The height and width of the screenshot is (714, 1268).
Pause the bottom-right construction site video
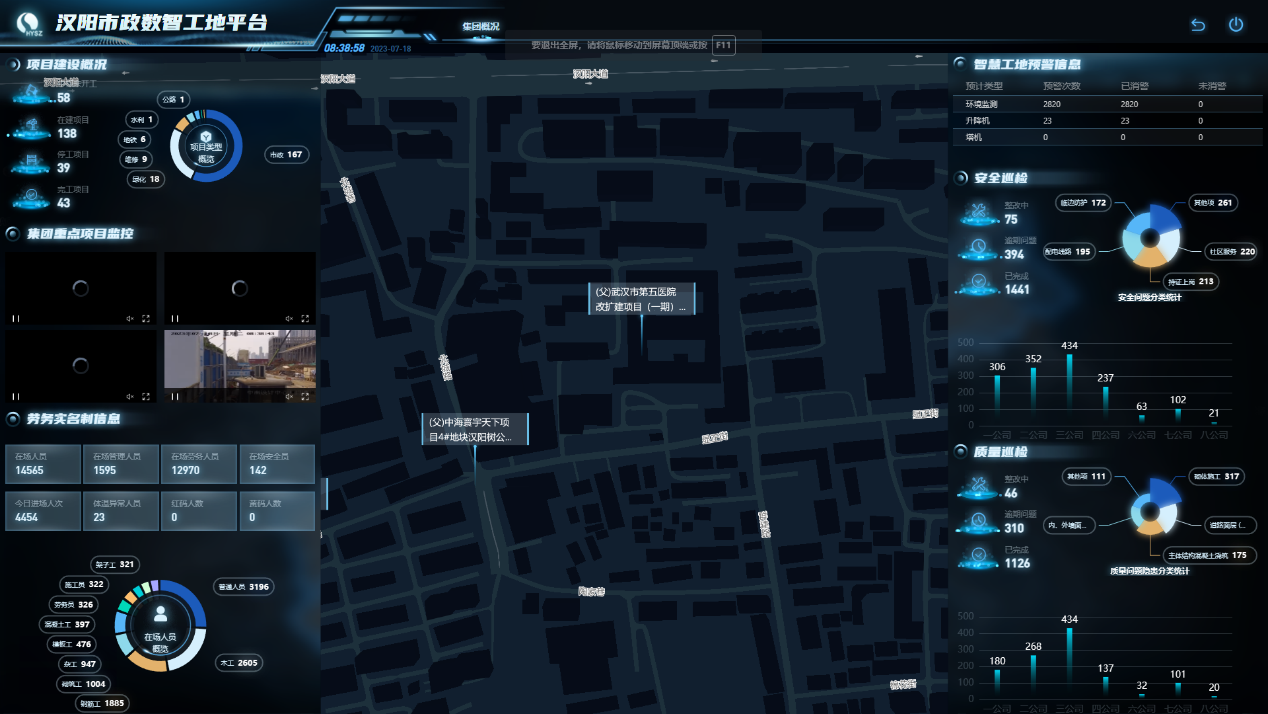click(175, 397)
